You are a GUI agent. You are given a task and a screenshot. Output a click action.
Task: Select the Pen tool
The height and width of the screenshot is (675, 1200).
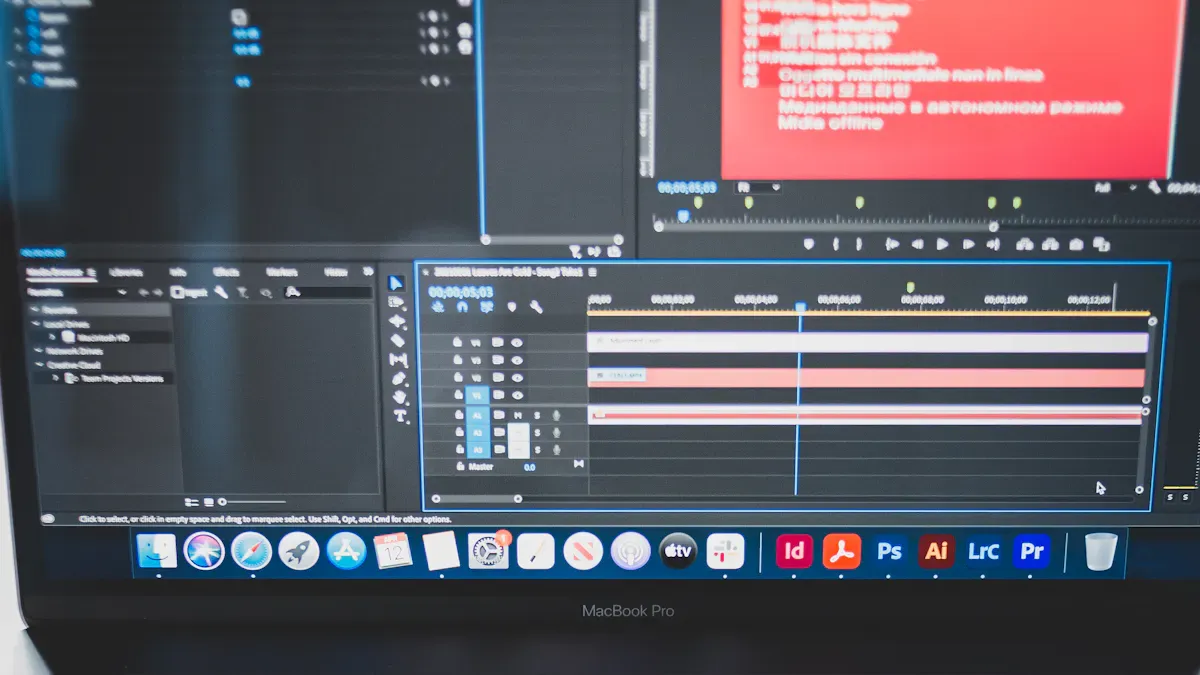399,379
